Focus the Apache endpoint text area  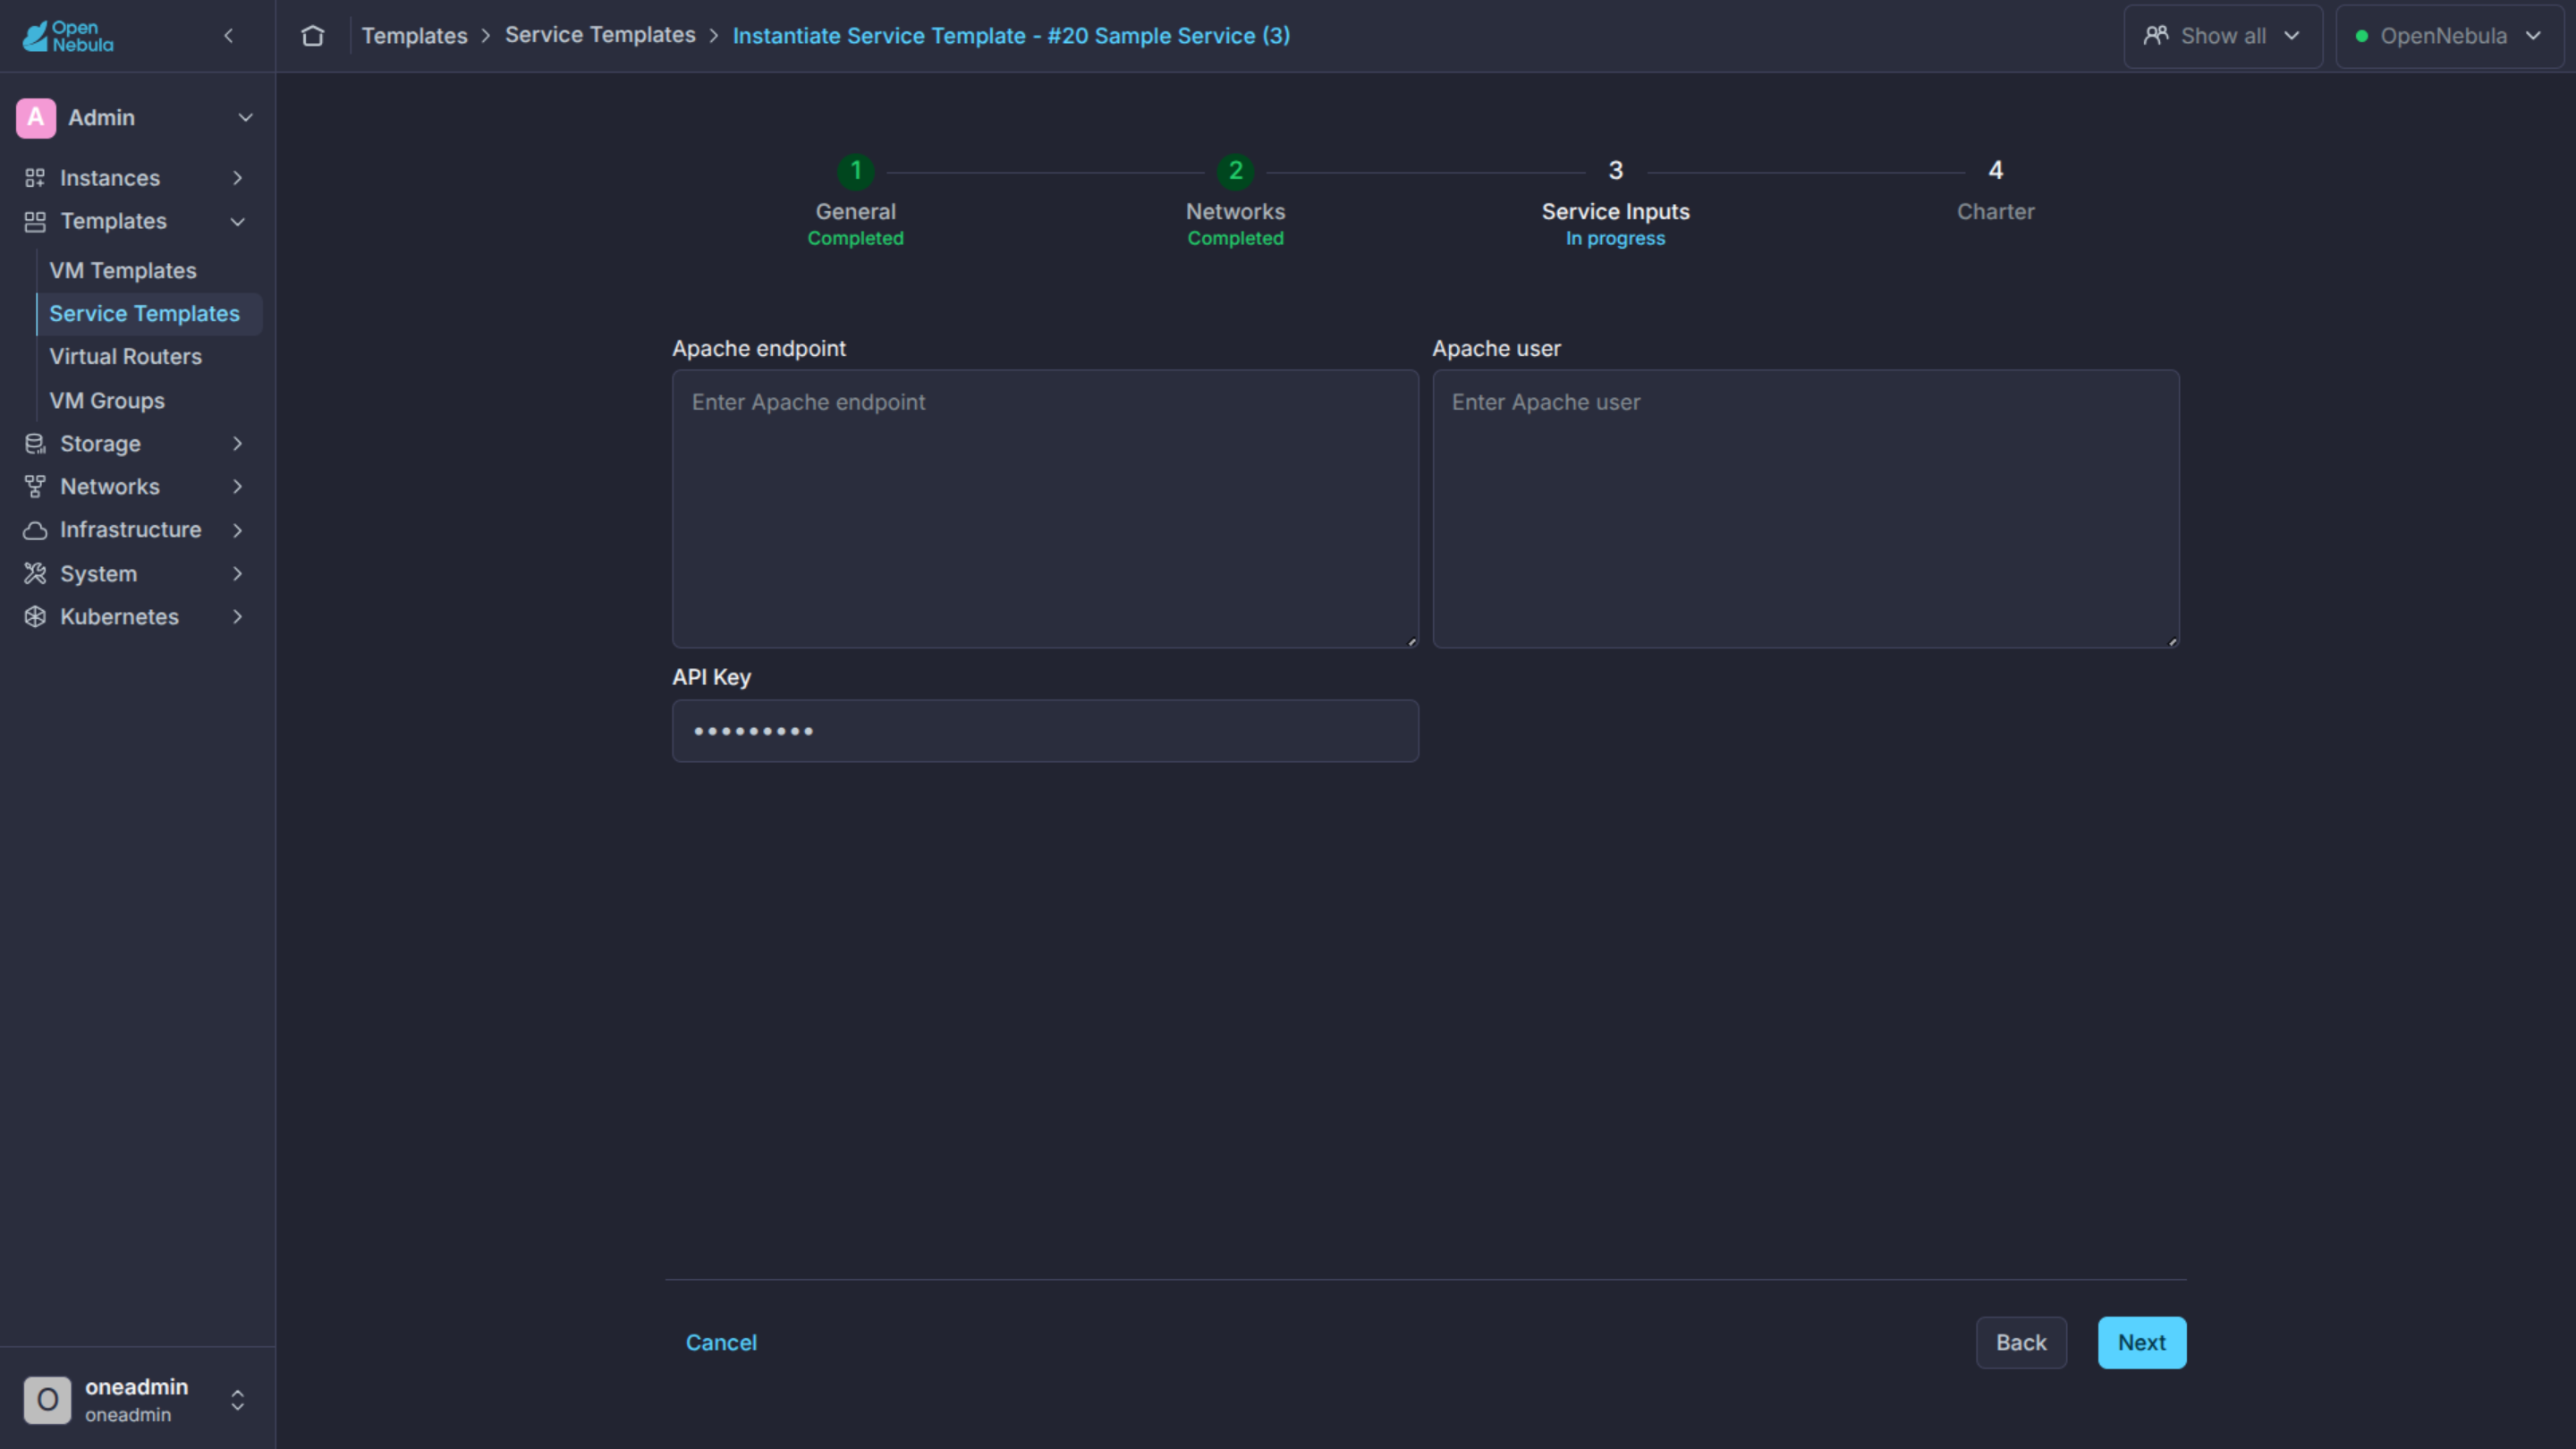(1045, 509)
